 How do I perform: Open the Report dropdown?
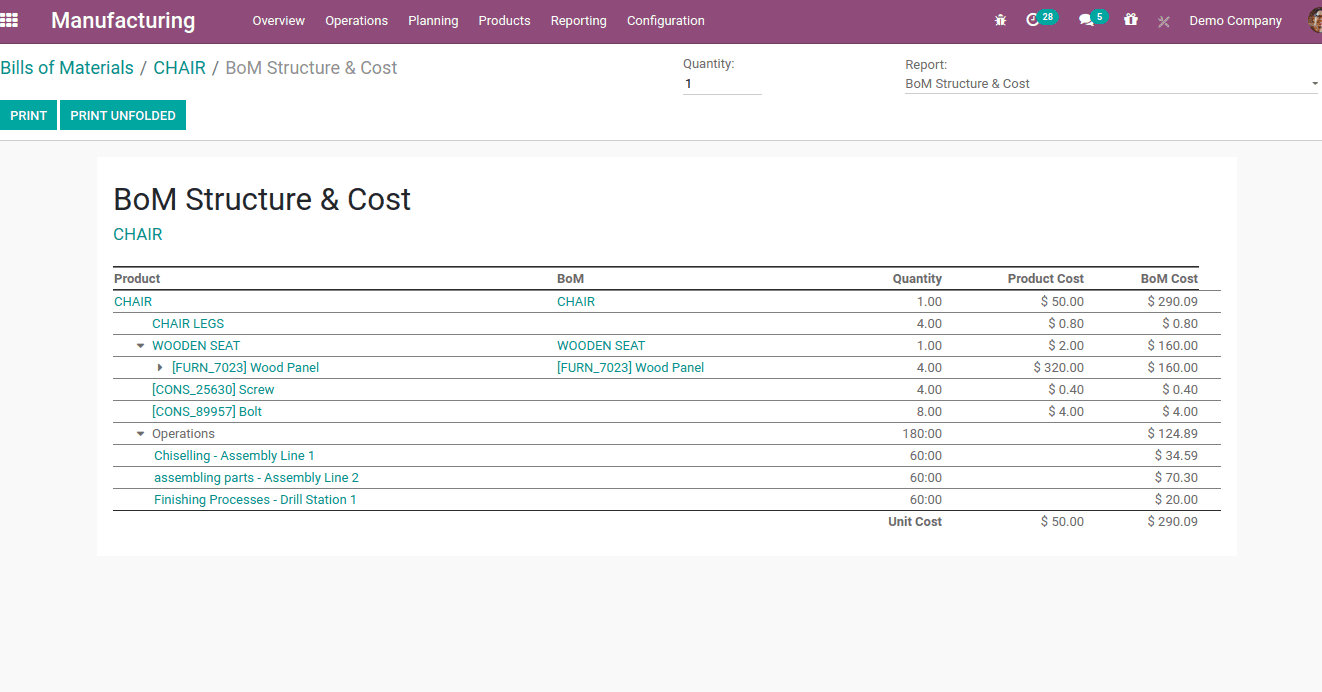pos(1112,84)
